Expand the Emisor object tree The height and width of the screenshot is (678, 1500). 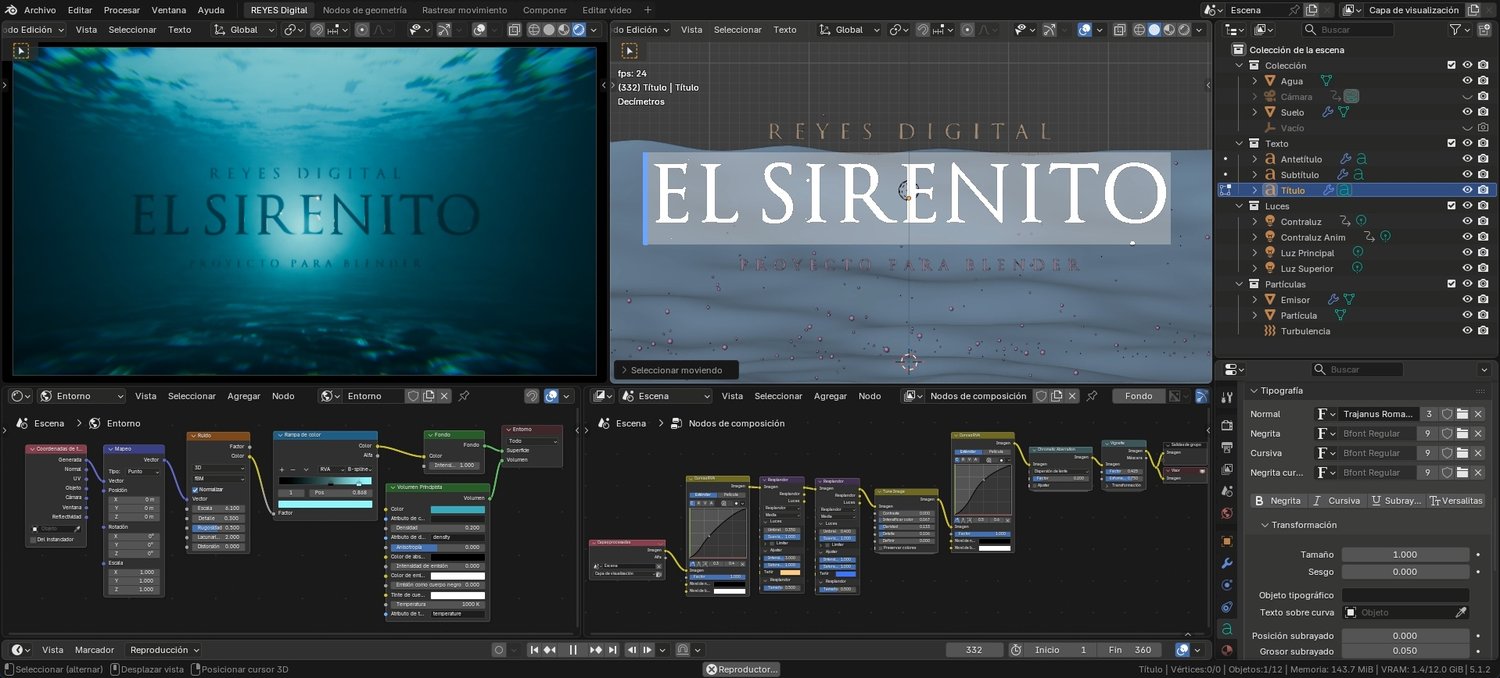click(x=1255, y=300)
